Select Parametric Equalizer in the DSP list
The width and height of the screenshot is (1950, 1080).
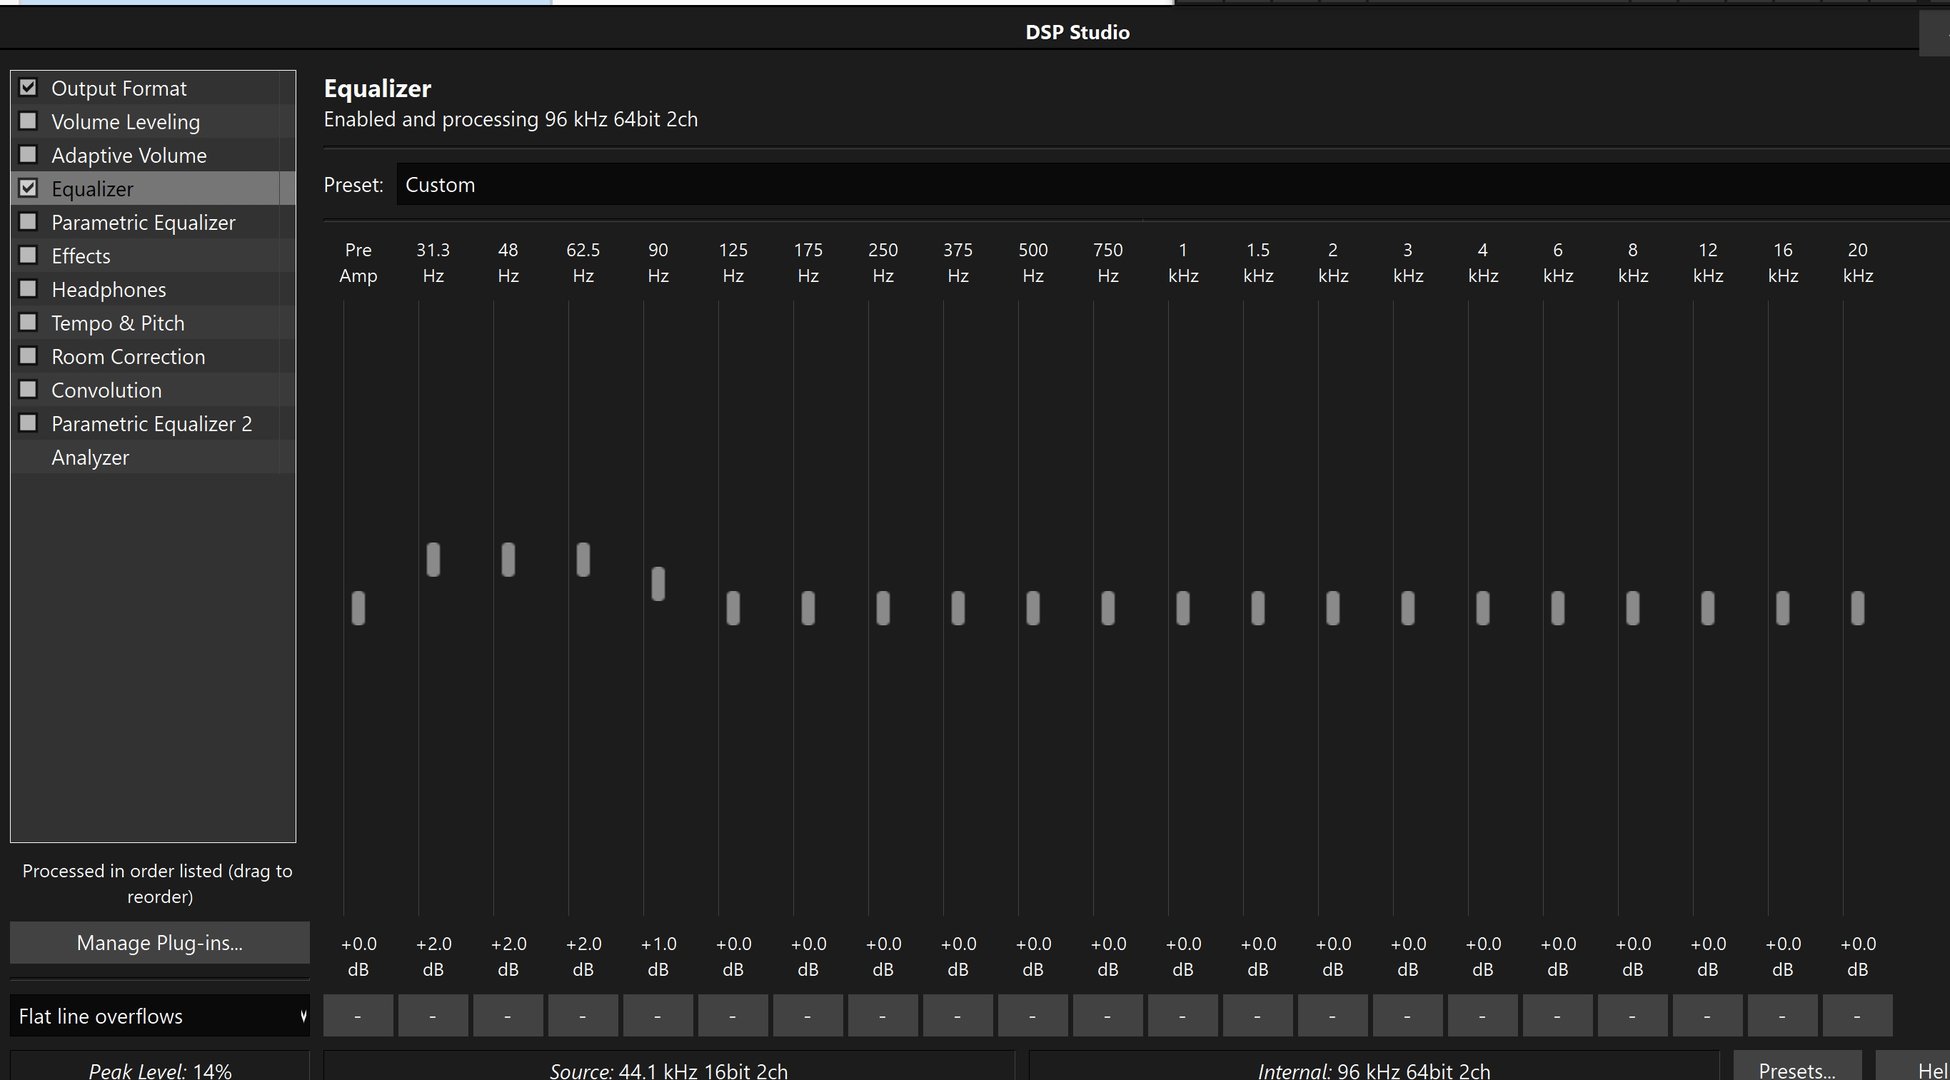tap(143, 222)
